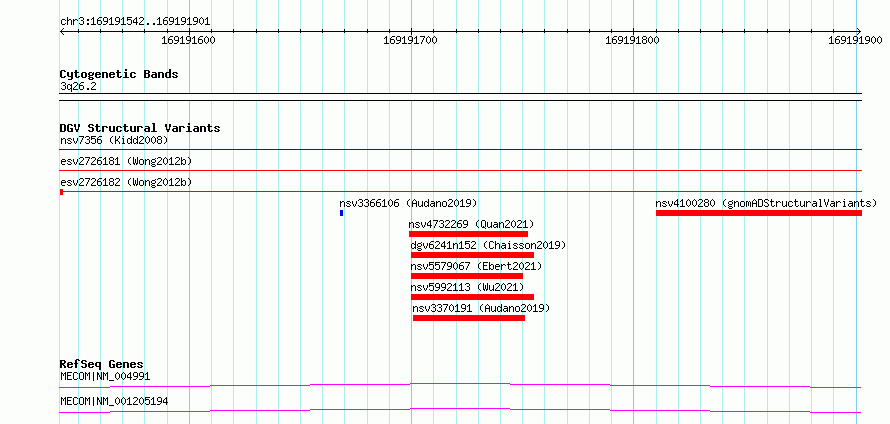Click ruler position 169191900
The image size is (890, 424).
(855, 40)
